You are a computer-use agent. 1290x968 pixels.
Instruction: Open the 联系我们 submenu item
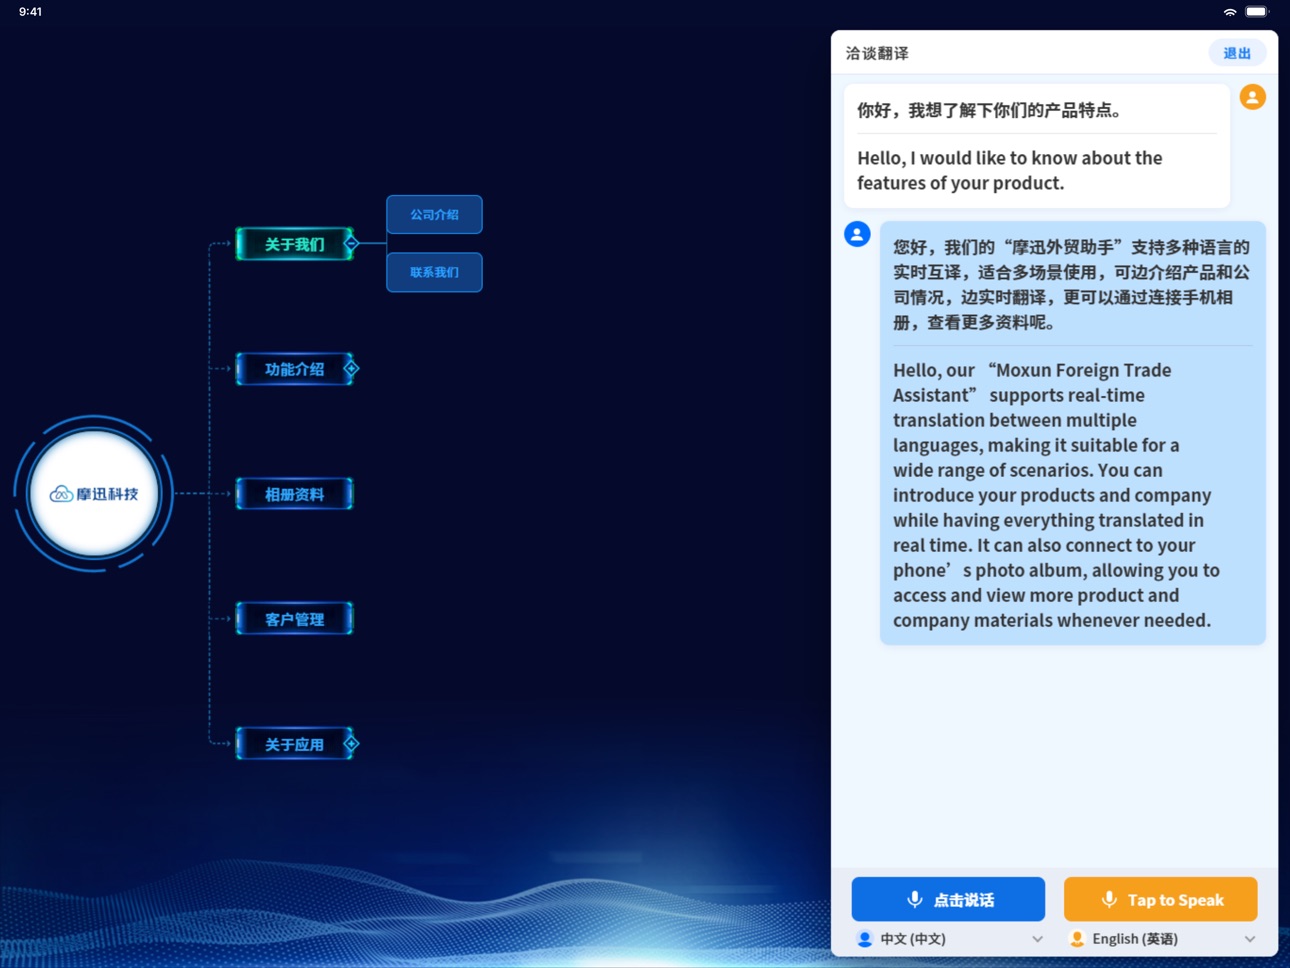pyautogui.click(x=434, y=272)
